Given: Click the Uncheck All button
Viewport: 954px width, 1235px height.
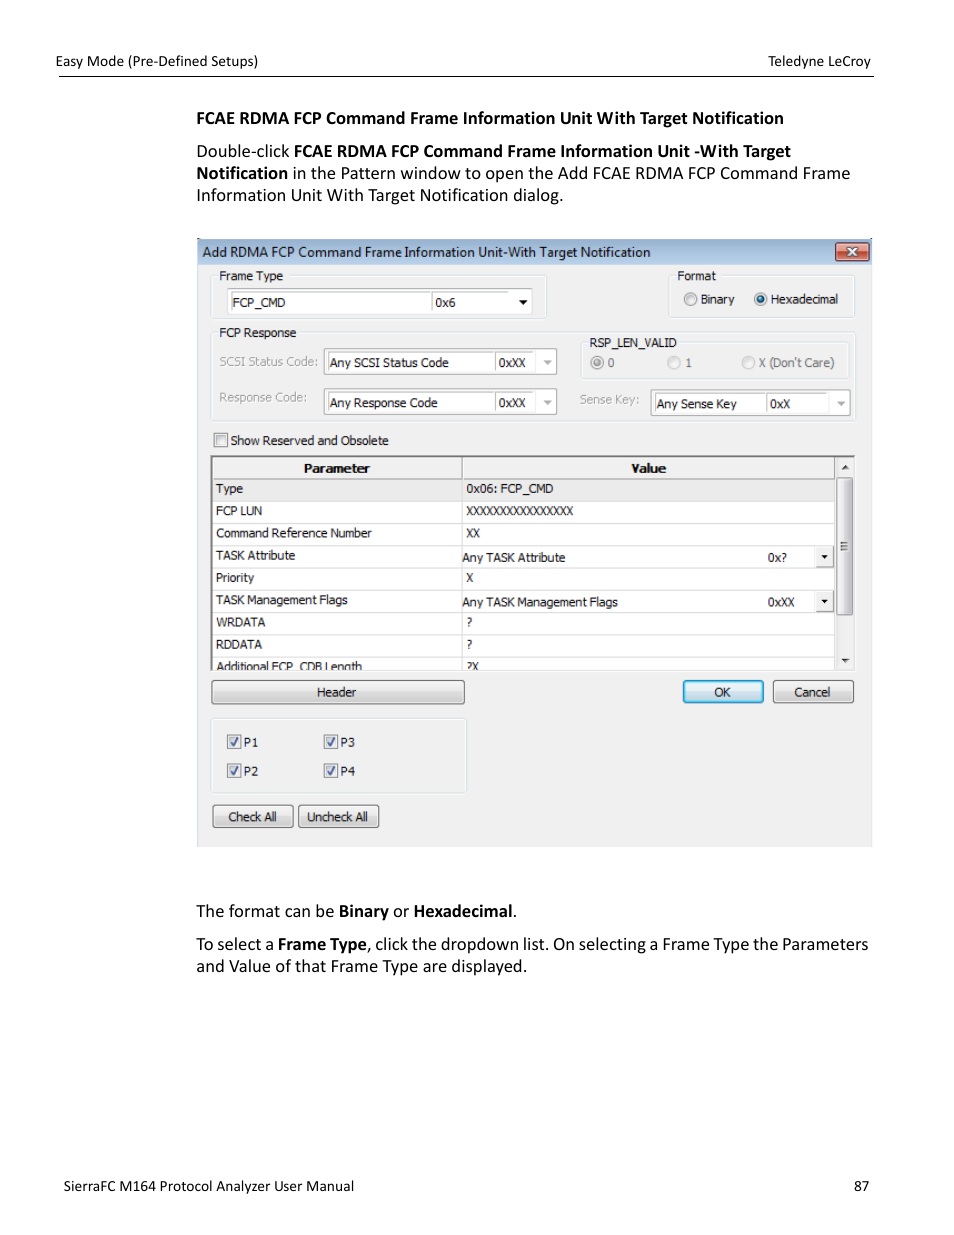Looking at the screenshot, I should point(339,817).
